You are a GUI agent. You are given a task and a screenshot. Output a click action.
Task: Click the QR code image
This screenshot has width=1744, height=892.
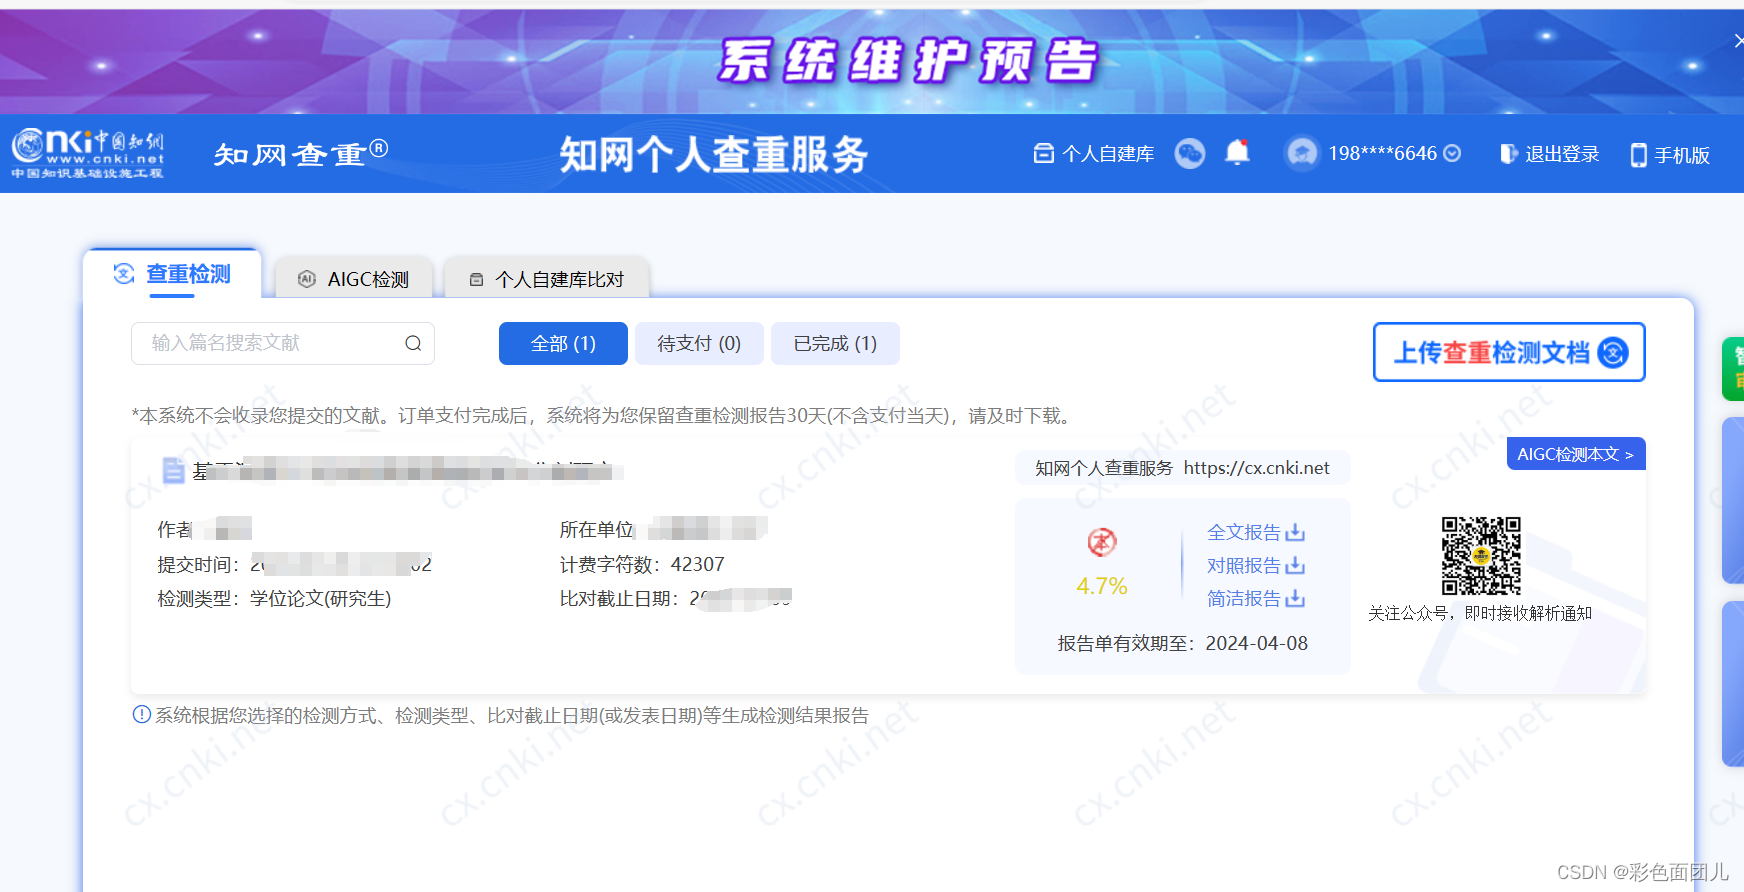pos(1481,556)
